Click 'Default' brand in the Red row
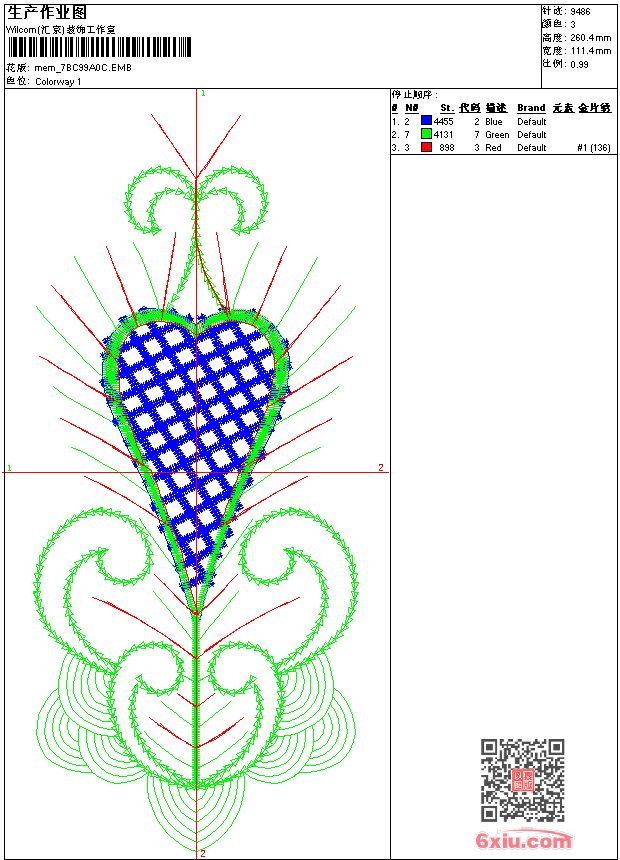The image size is (620, 860). tap(532, 148)
